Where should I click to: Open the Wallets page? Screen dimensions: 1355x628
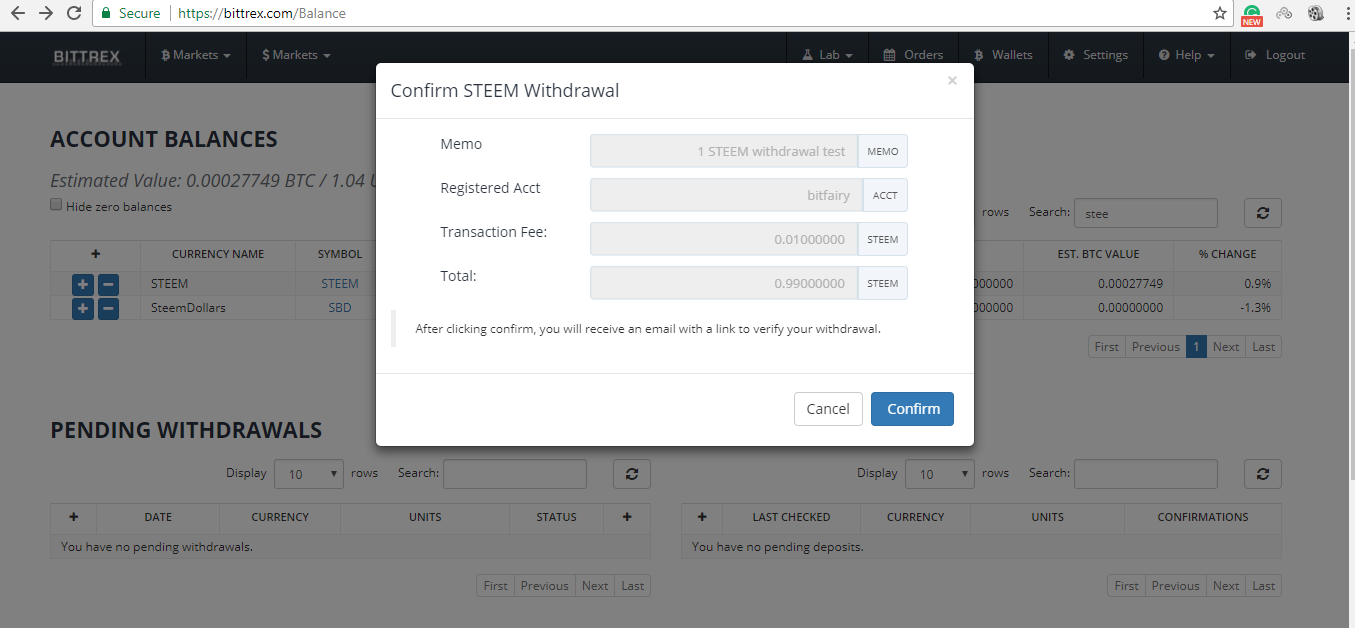[1003, 55]
